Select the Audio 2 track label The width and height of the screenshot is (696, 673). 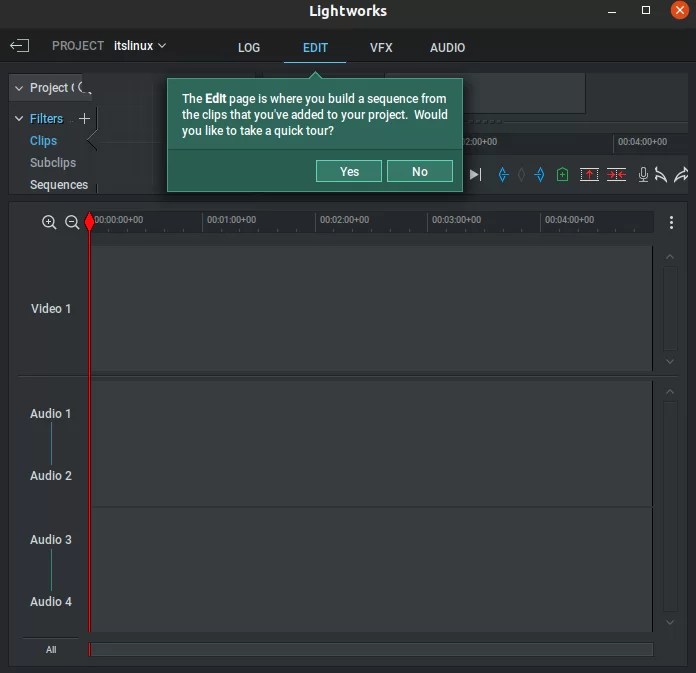(x=51, y=475)
